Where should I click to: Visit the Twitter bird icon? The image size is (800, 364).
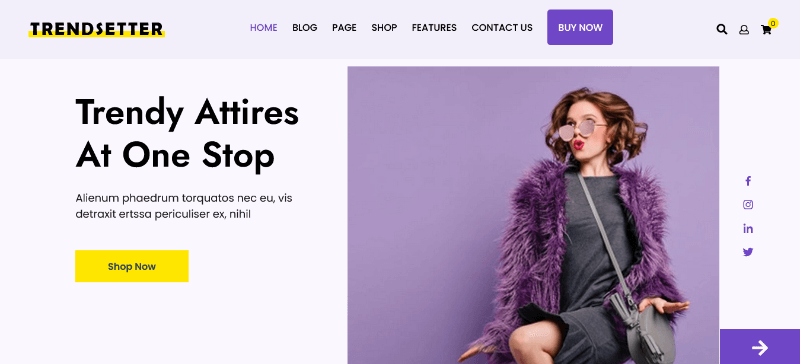tap(748, 252)
